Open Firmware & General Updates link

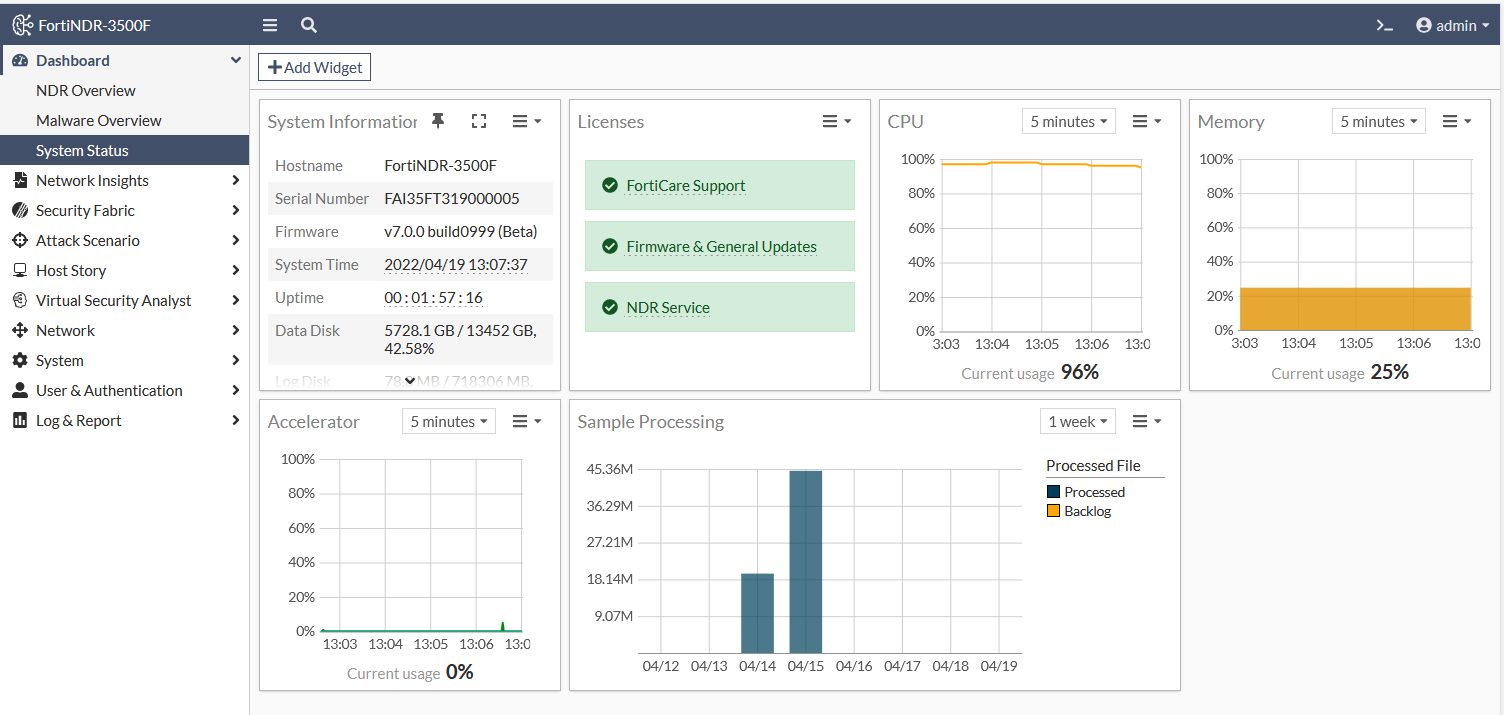722,247
